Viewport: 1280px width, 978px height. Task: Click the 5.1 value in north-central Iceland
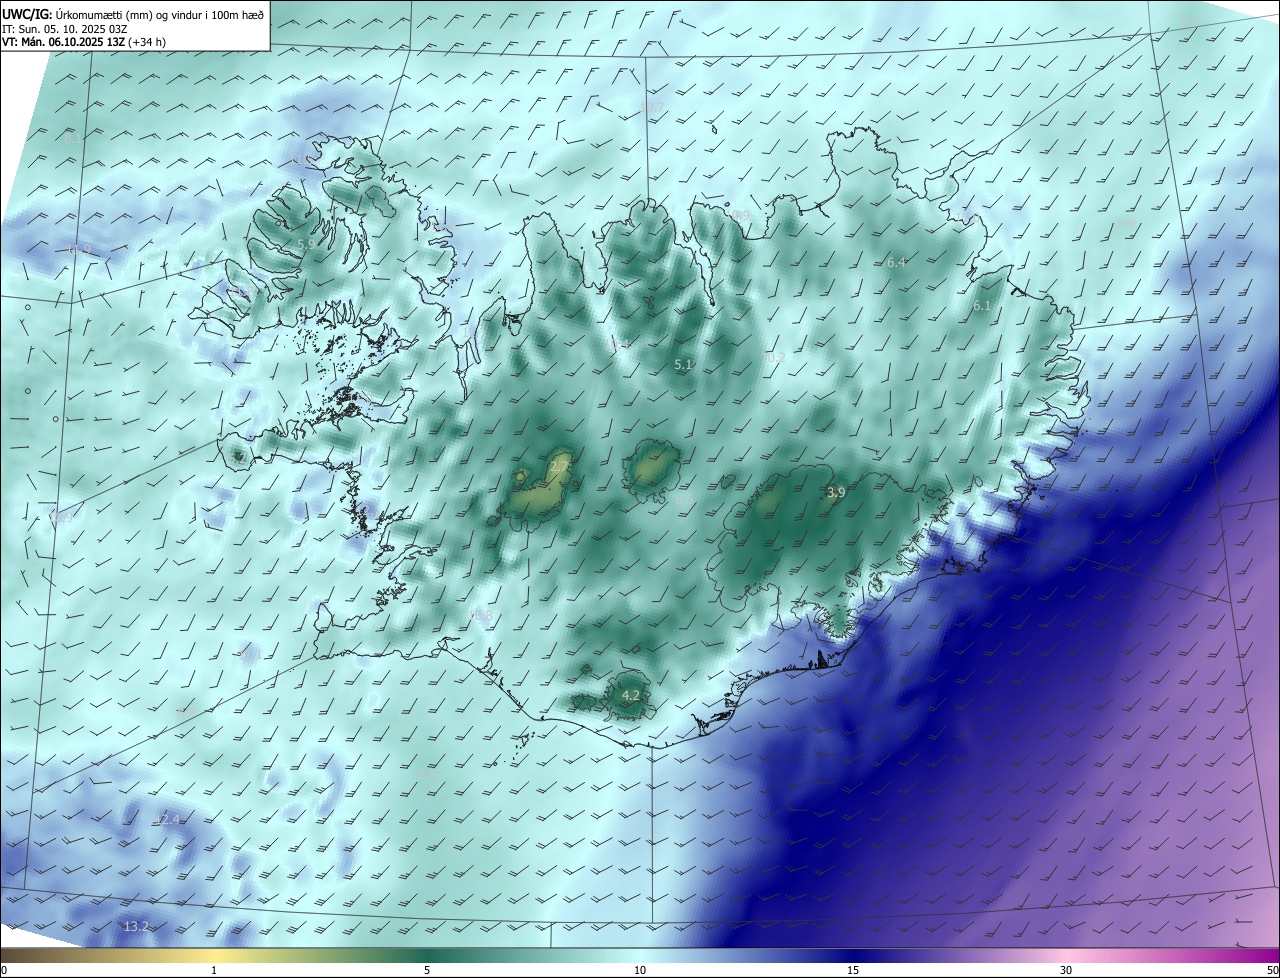[684, 365]
